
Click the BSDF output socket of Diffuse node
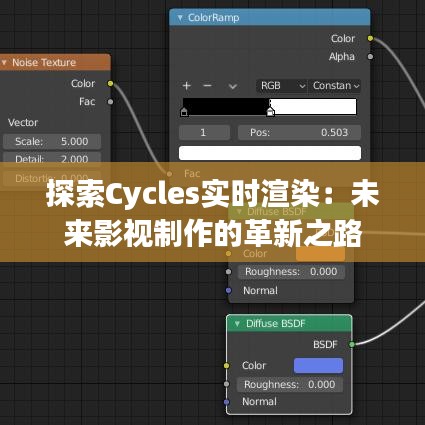coord(352,344)
